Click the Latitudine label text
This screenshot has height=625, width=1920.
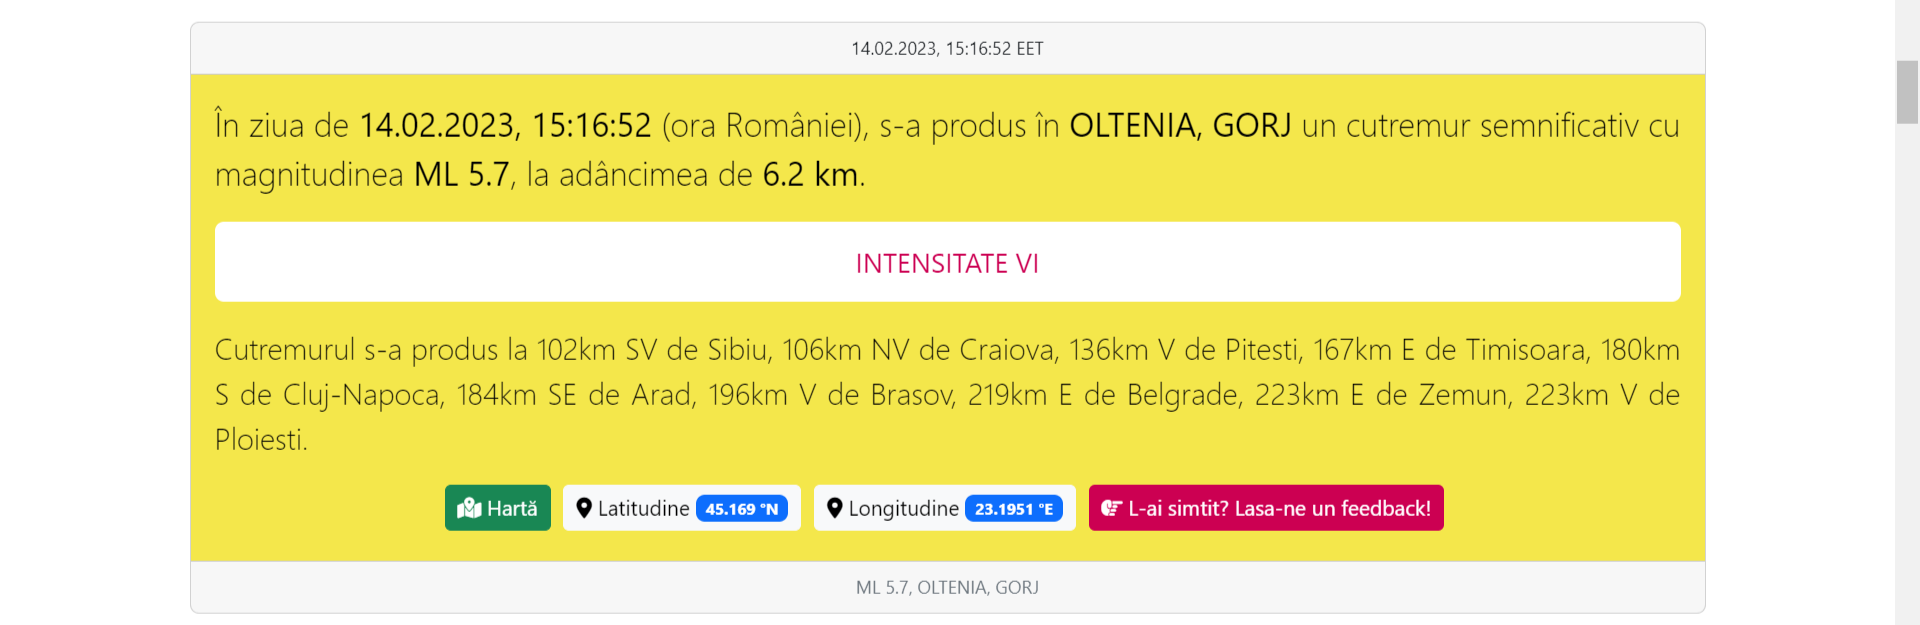click(643, 508)
